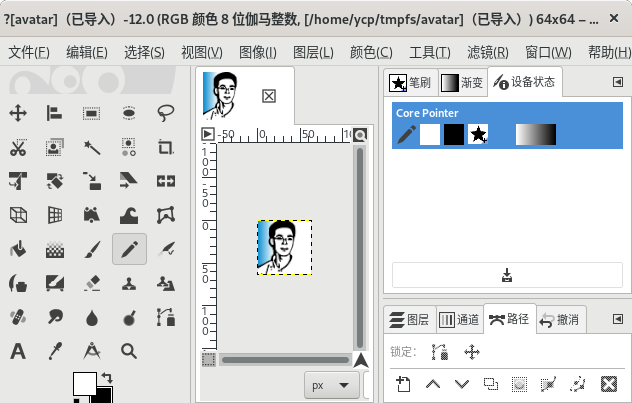Open the 视图(V) menu
Viewport: 632px width, 403px height.
[202, 52]
